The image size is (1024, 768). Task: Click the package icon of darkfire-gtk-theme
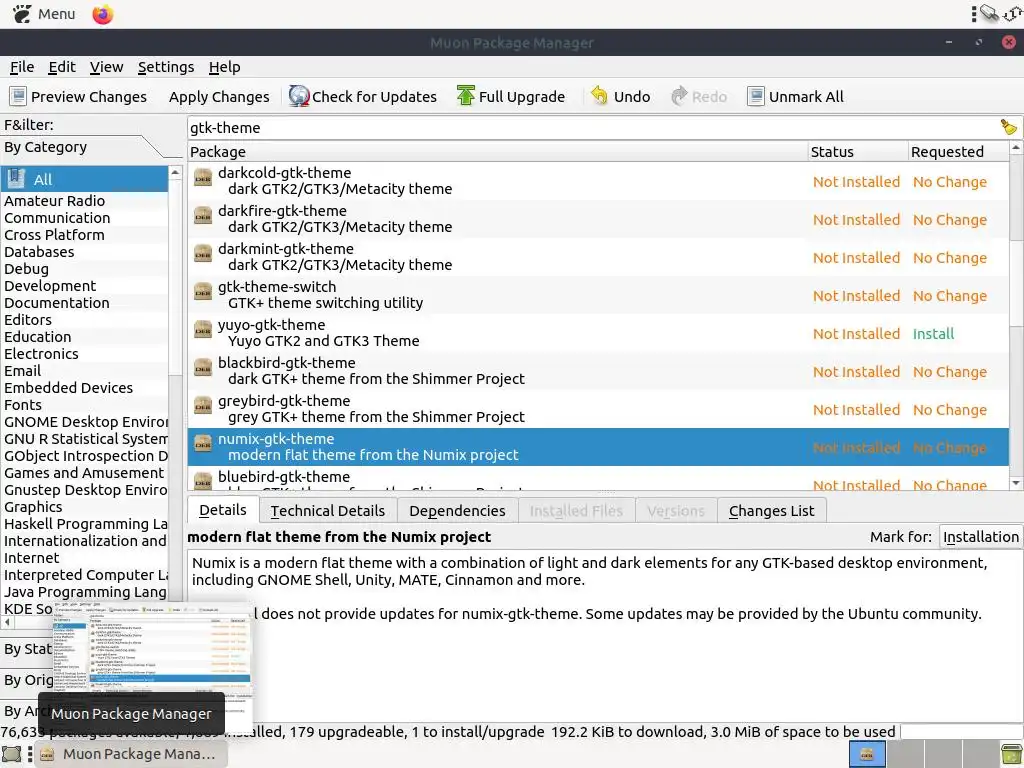click(203, 216)
